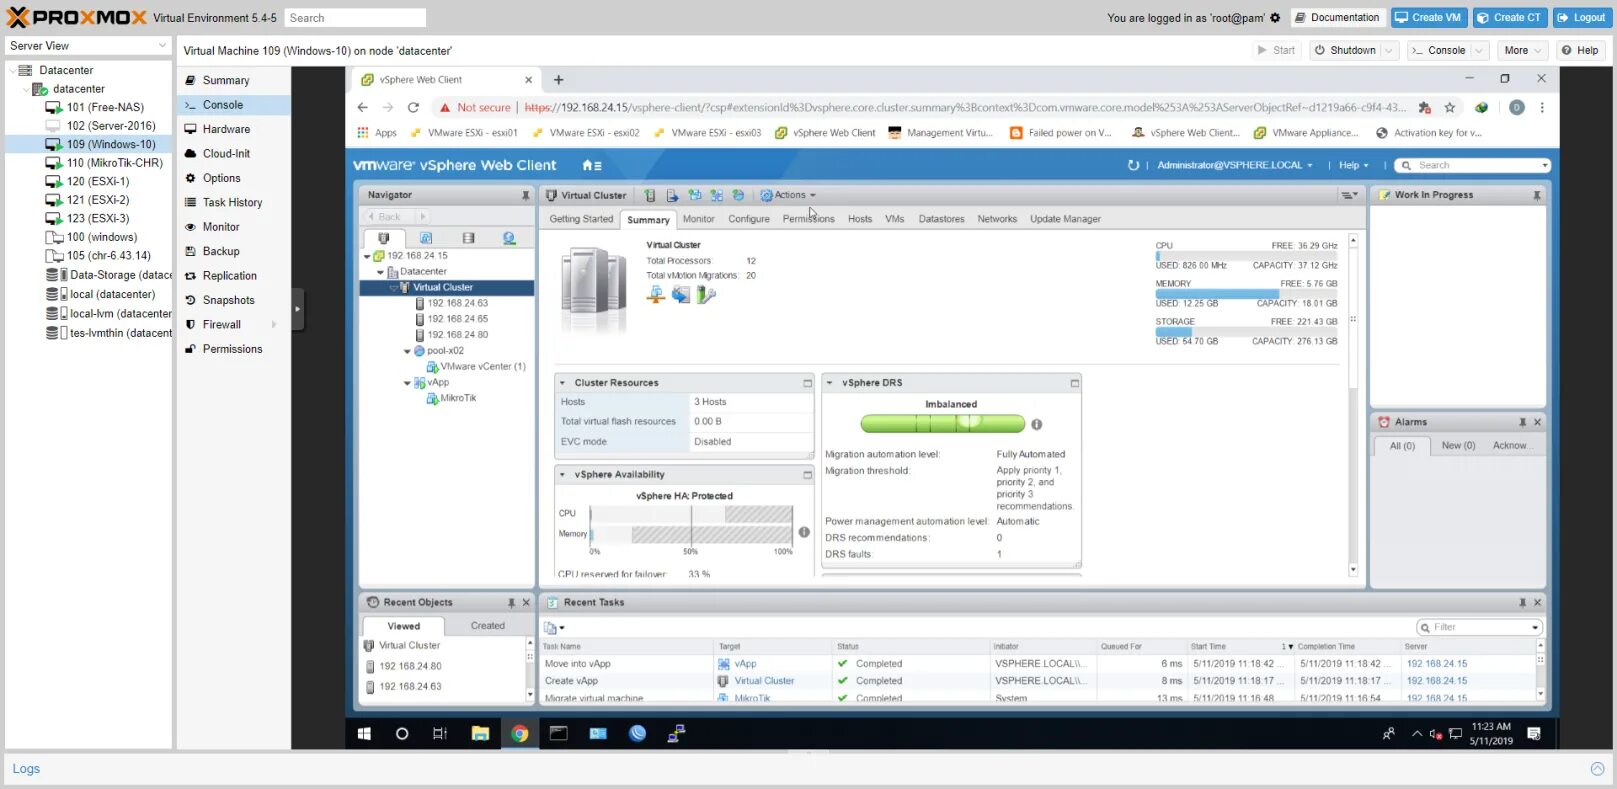Open VMs and Templates navigator view icon
This screenshot has width=1617, height=789.
(426, 238)
